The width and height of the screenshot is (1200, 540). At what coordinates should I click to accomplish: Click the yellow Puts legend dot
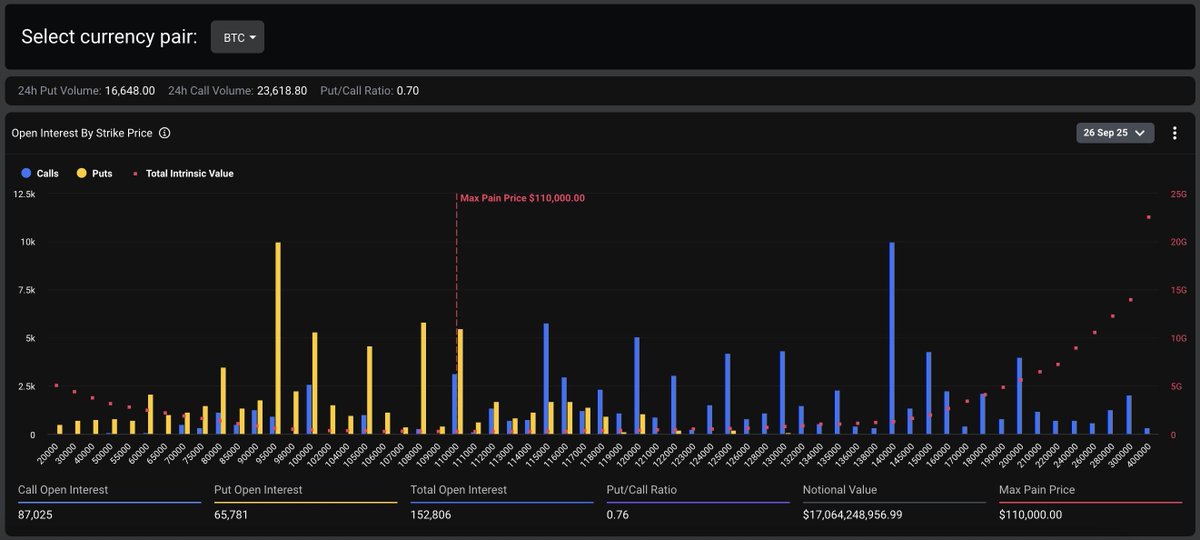(81, 173)
